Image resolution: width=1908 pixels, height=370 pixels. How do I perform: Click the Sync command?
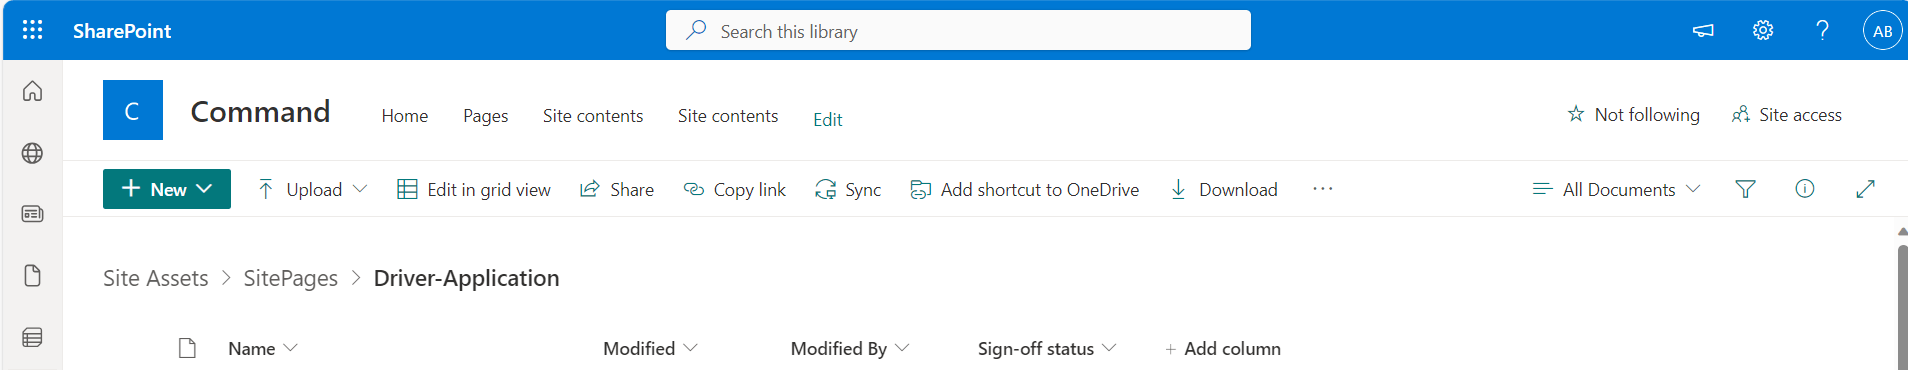[848, 189]
